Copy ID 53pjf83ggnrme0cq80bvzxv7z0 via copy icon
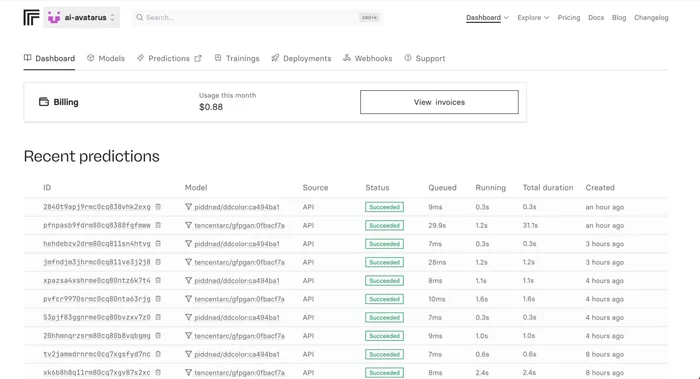Viewport: 700px width, 379px height. 158,317
